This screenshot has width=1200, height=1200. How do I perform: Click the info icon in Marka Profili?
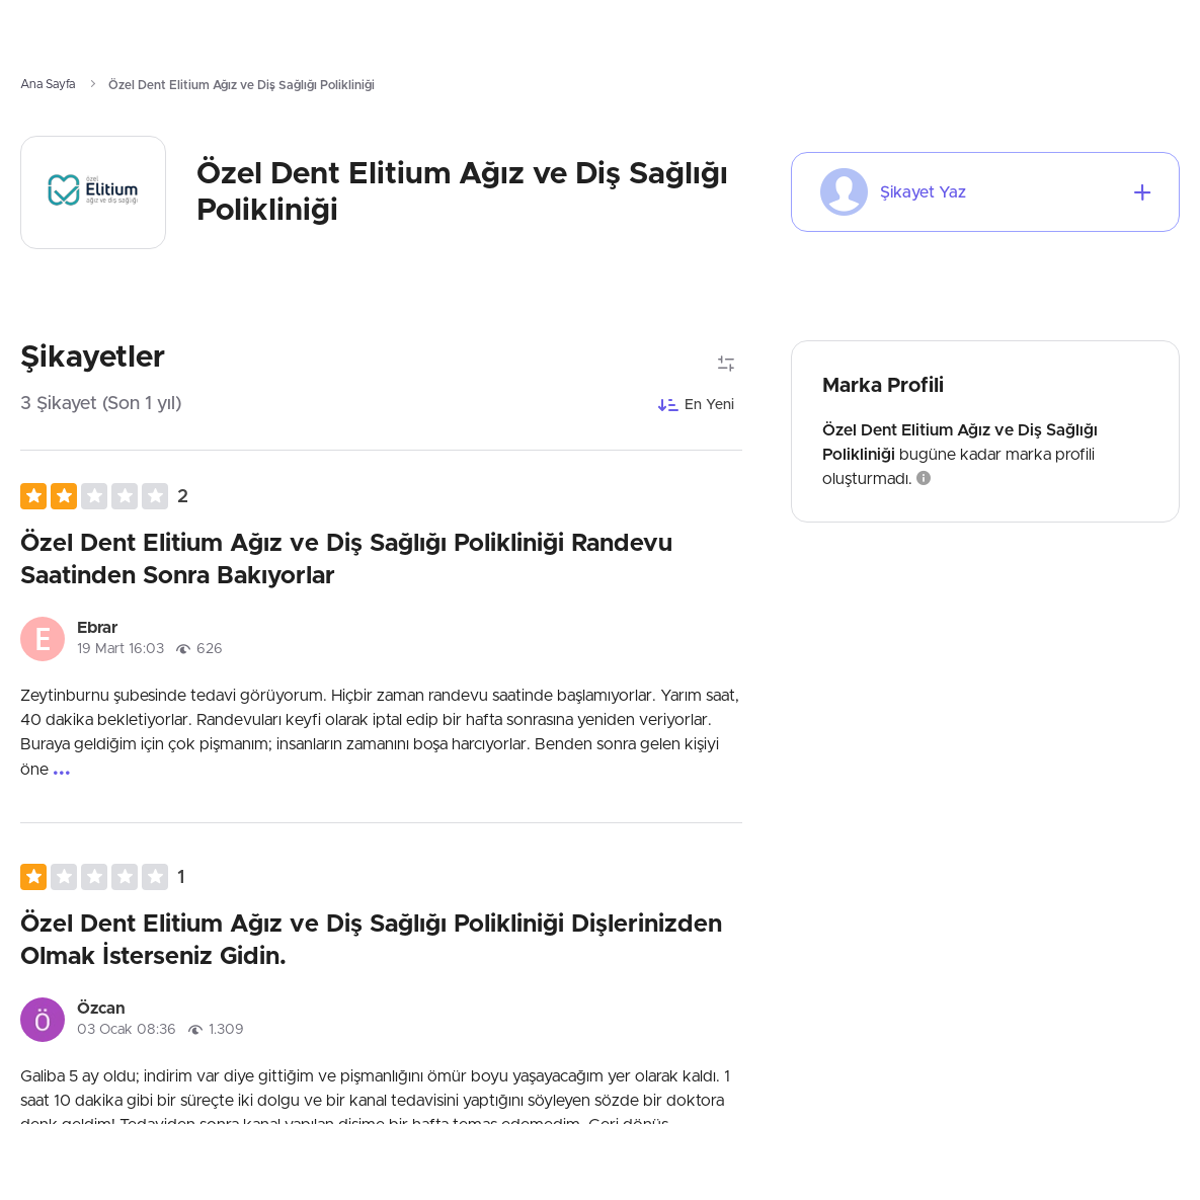[x=924, y=478]
